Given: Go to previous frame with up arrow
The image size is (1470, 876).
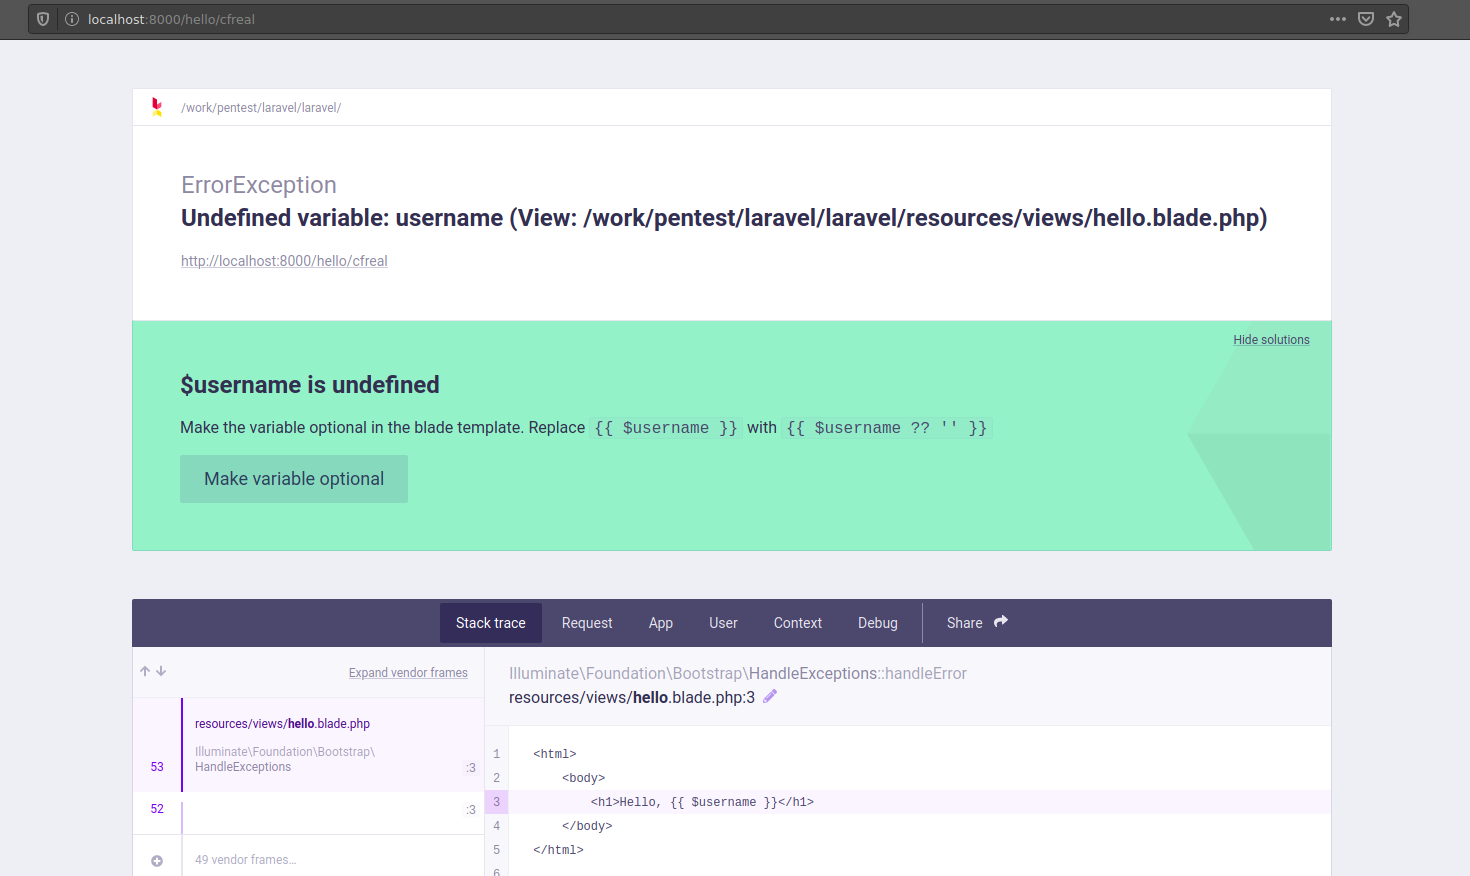Looking at the screenshot, I should tap(145, 671).
